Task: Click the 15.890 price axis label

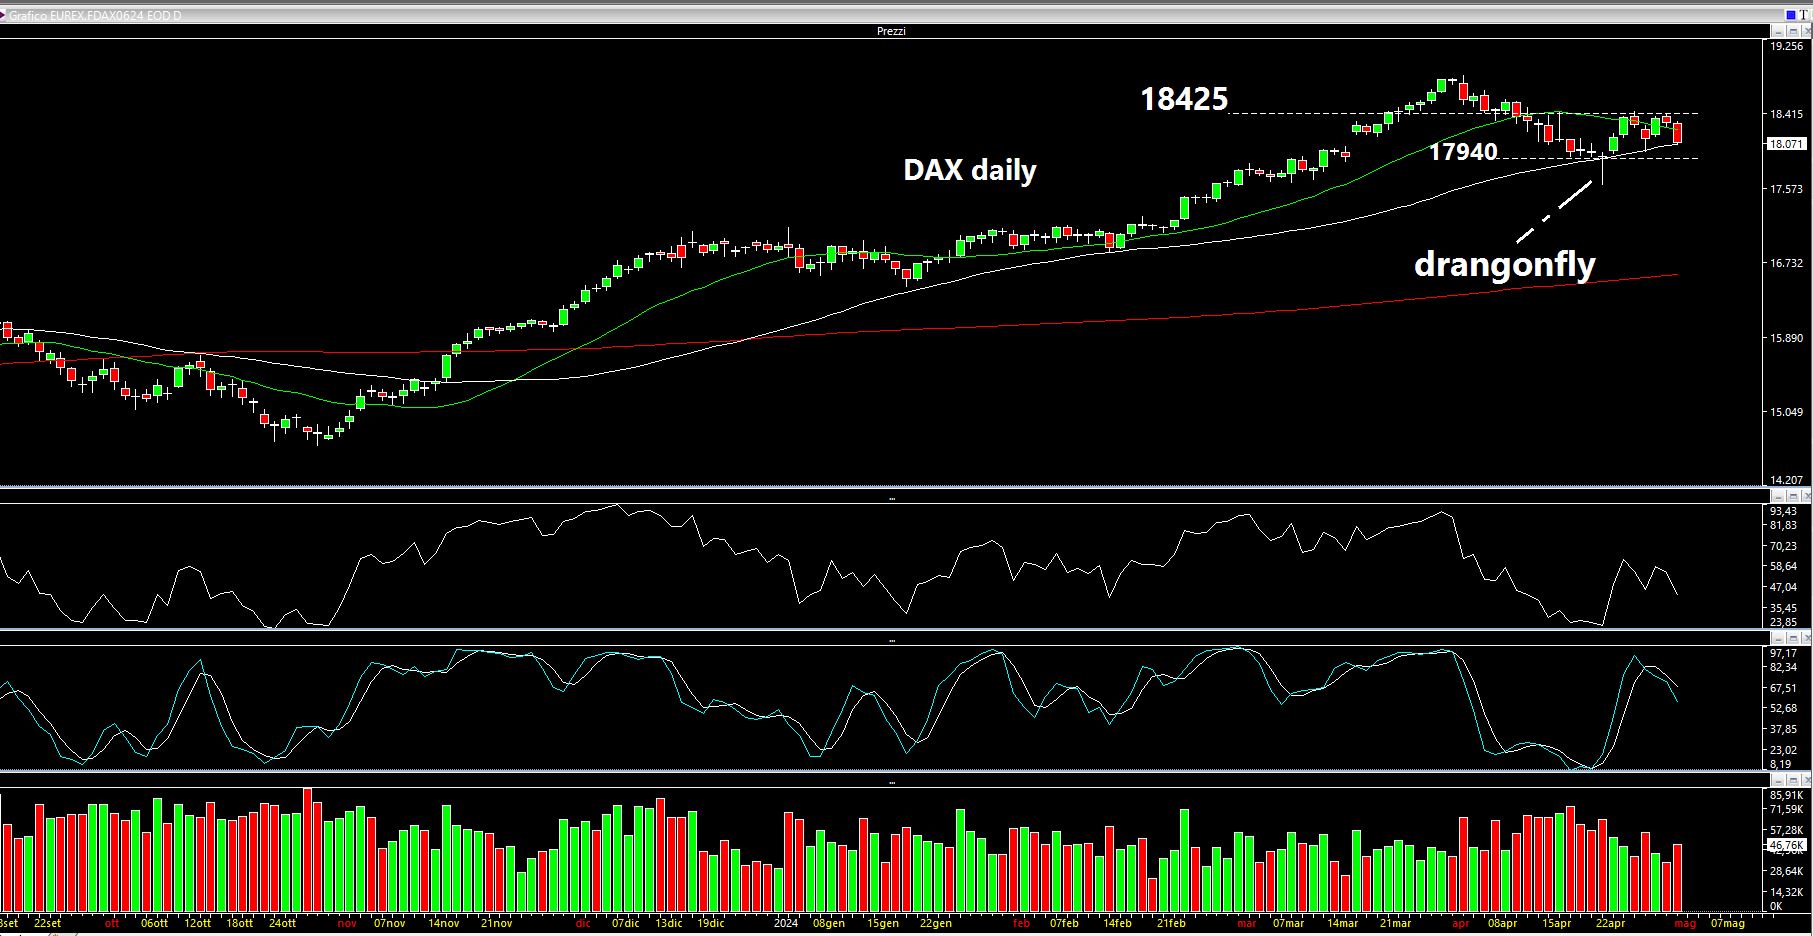Action: point(1787,338)
